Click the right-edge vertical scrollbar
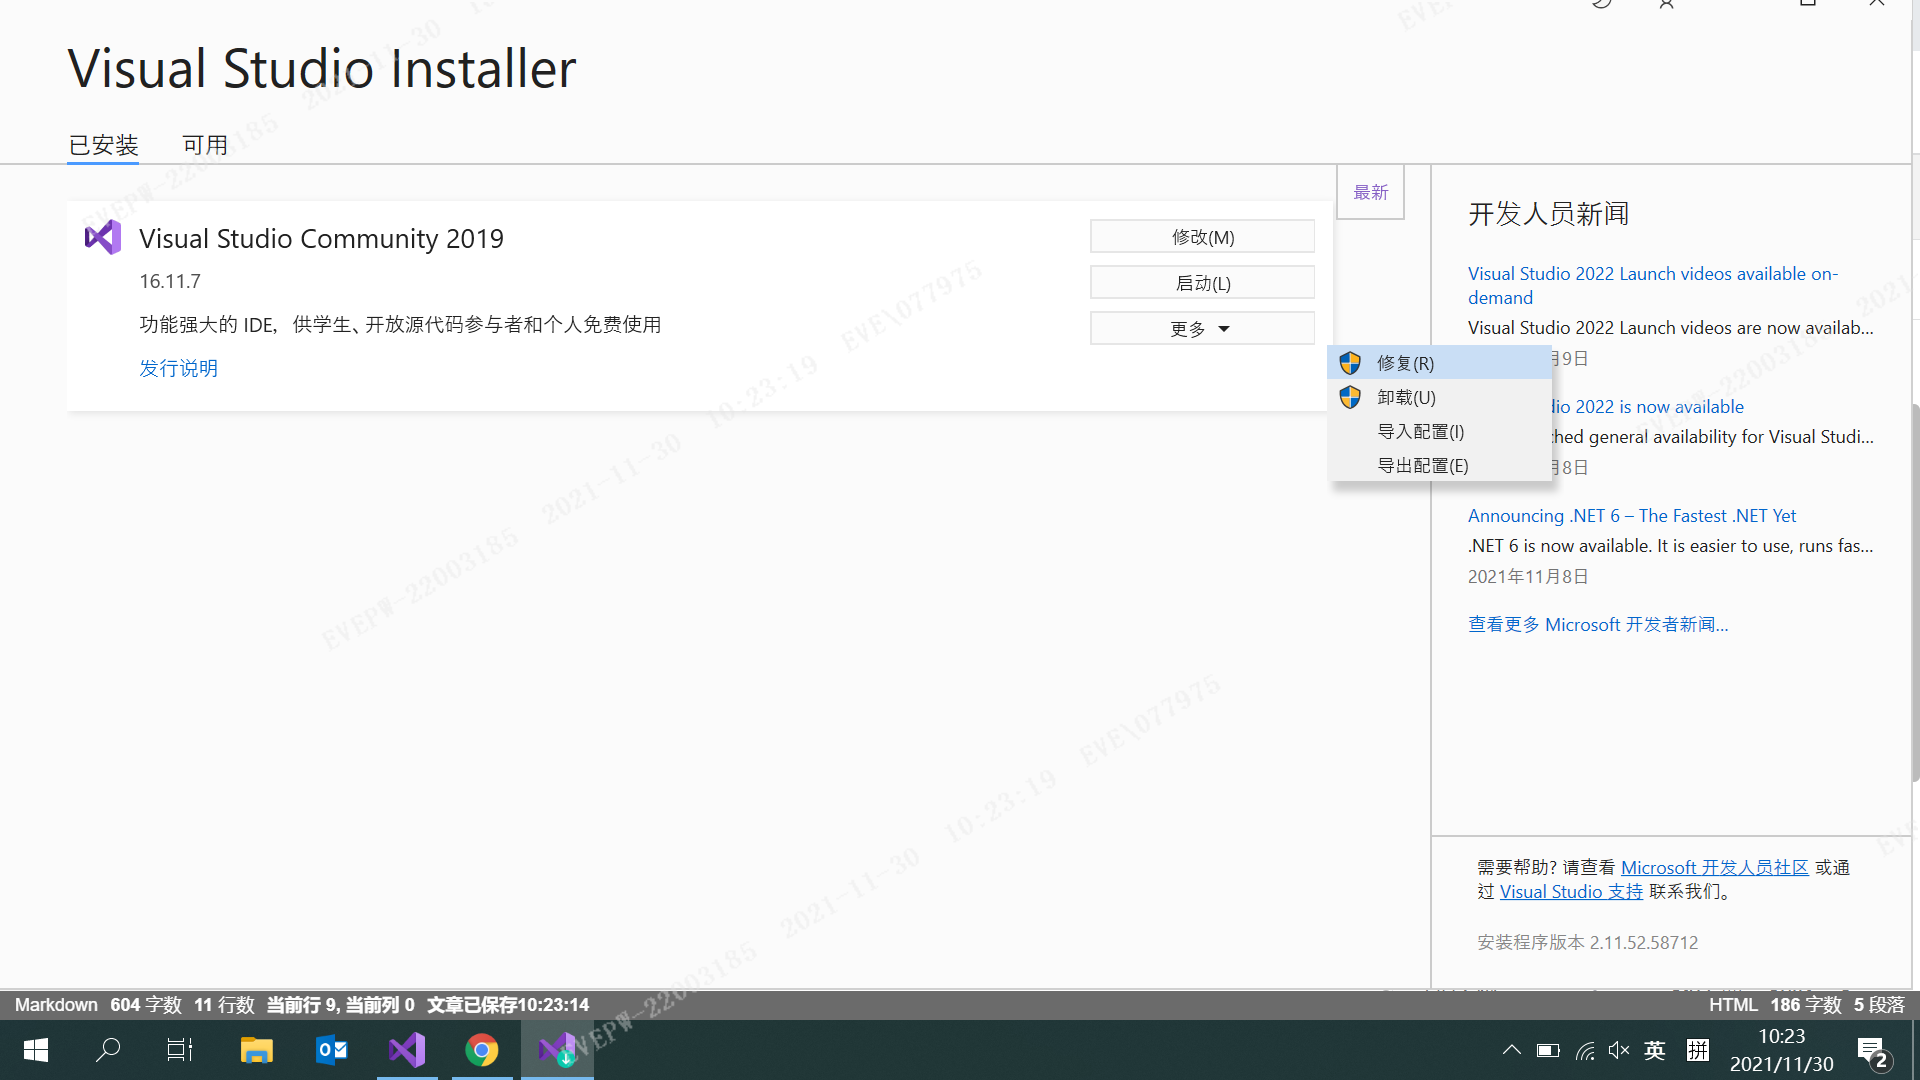The height and width of the screenshot is (1080, 1920). 1915,590
